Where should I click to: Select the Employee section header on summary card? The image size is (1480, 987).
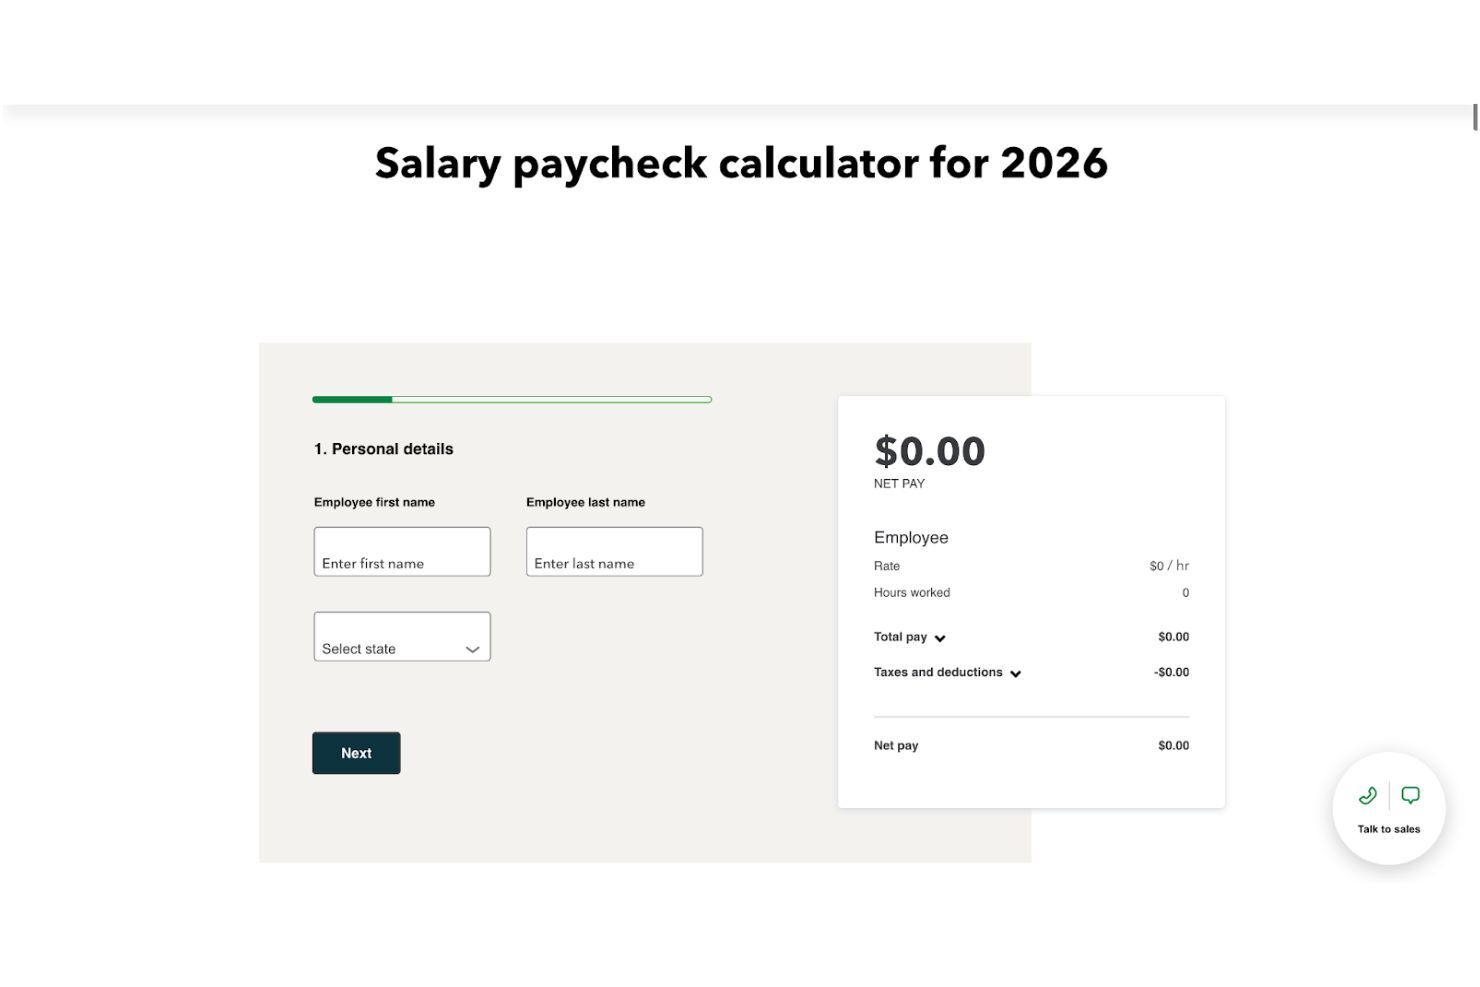[x=911, y=537]
